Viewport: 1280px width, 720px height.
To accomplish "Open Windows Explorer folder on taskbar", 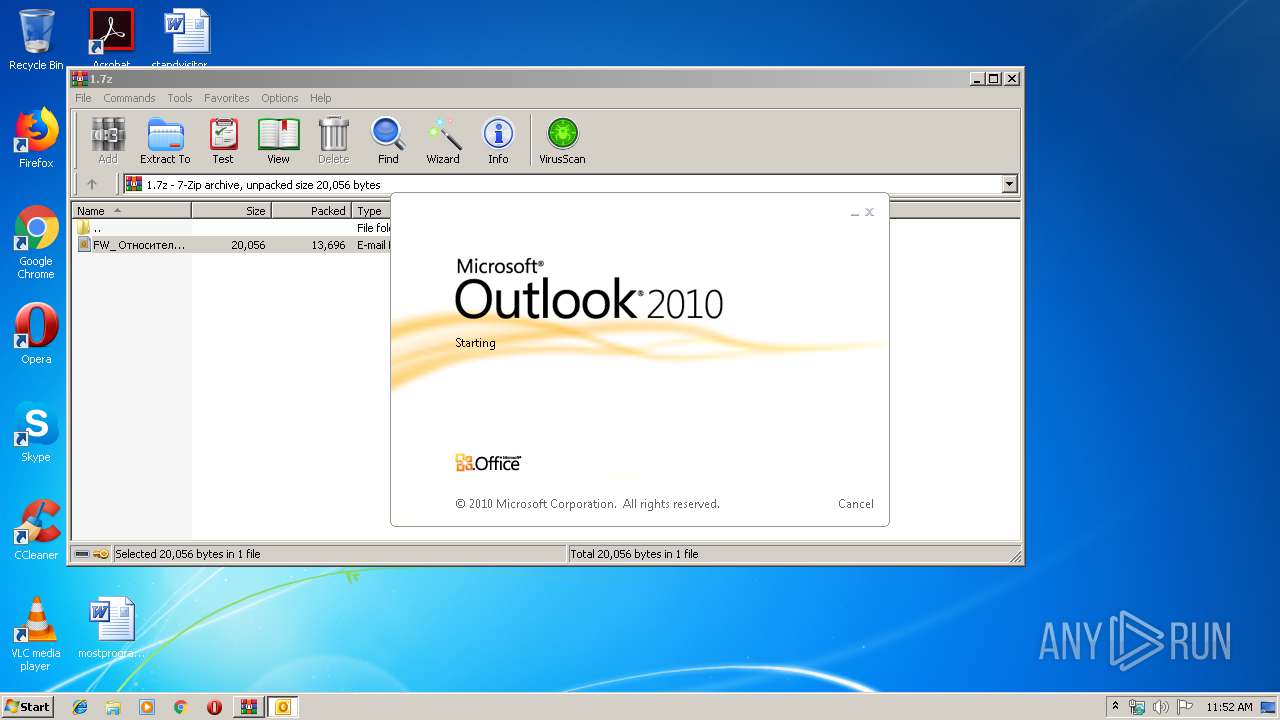I will 113,707.
